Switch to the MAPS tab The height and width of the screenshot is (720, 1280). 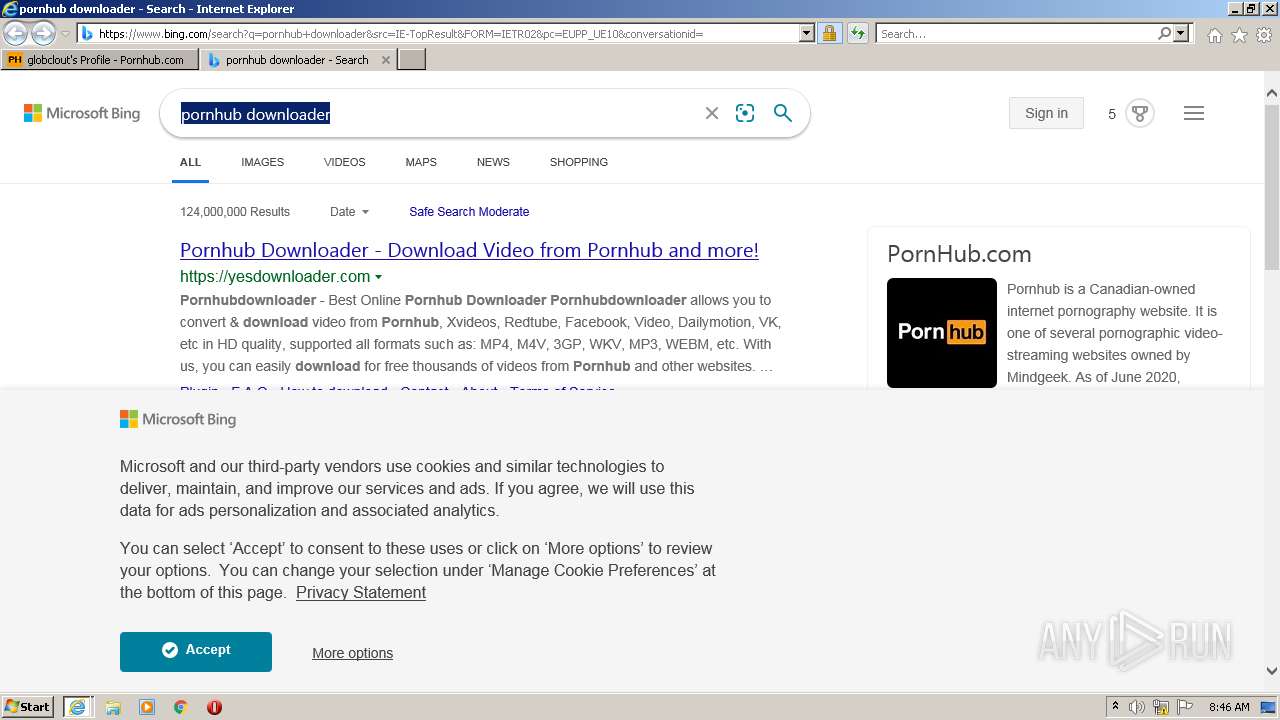pyautogui.click(x=421, y=162)
